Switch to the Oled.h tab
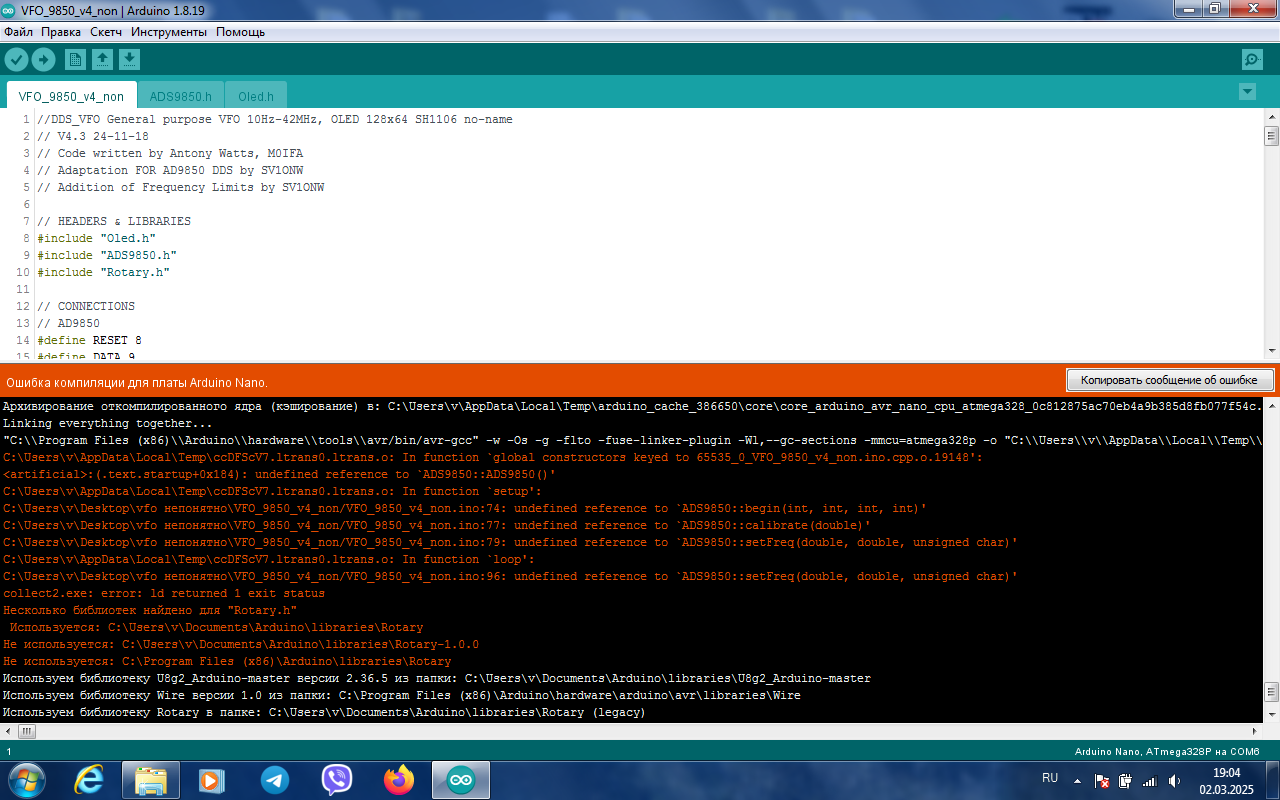The height and width of the screenshot is (800, 1280). 256,96
